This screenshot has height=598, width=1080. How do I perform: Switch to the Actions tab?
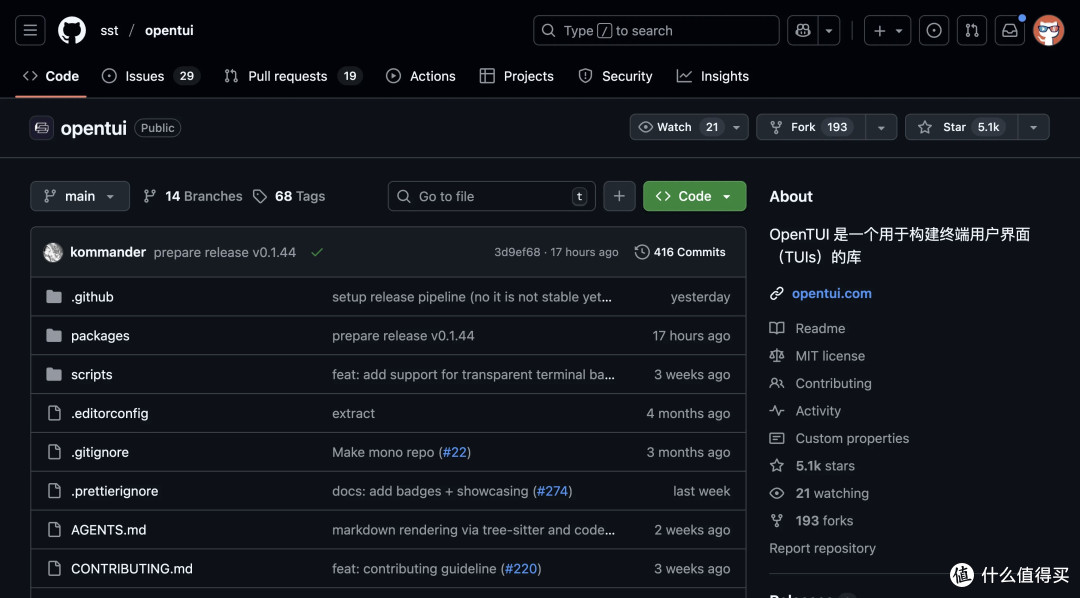421,76
